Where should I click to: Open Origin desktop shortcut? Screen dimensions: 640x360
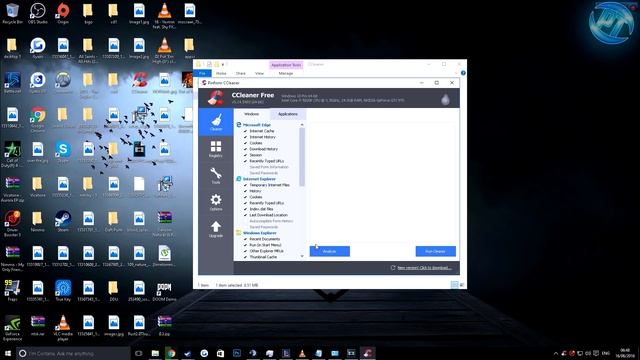pyautogui.click(x=63, y=13)
